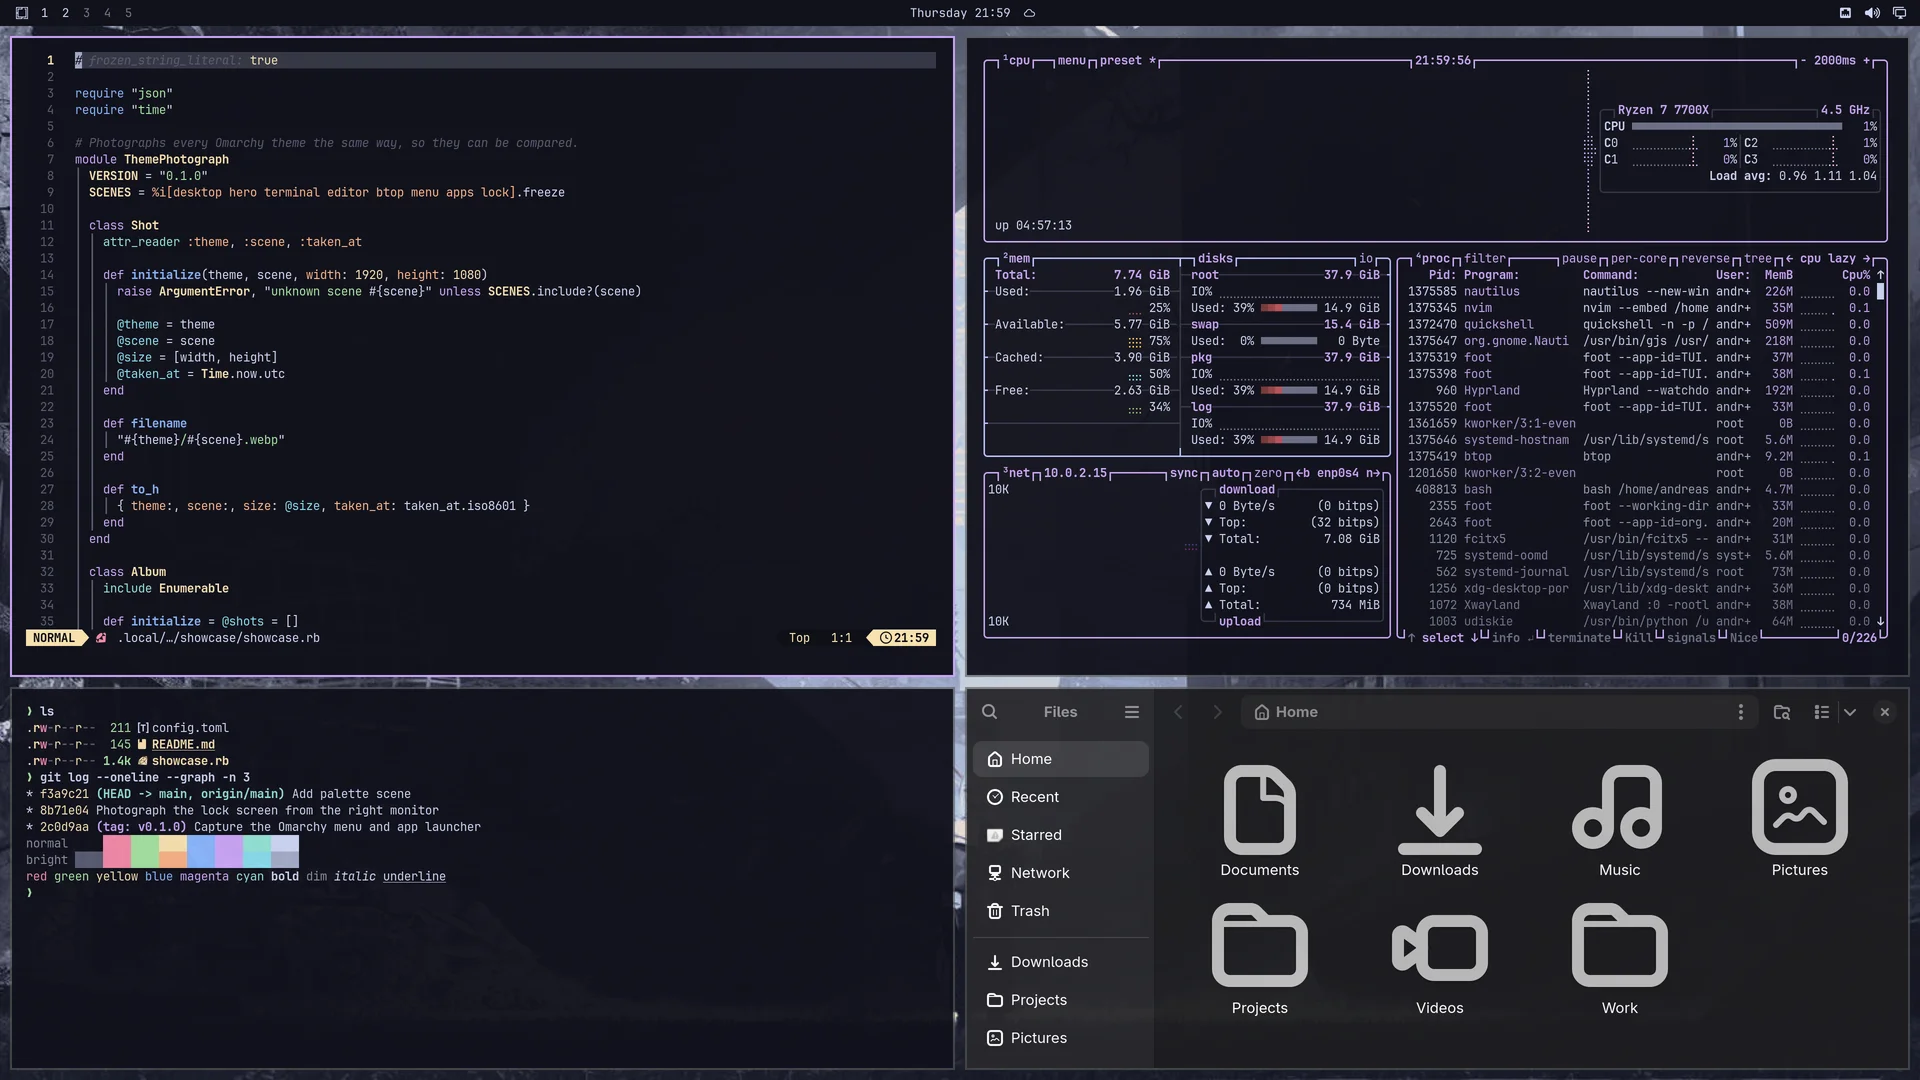The image size is (1920, 1080).
Task: Select Network in the Files sidebar
Action: (x=1061, y=873)
